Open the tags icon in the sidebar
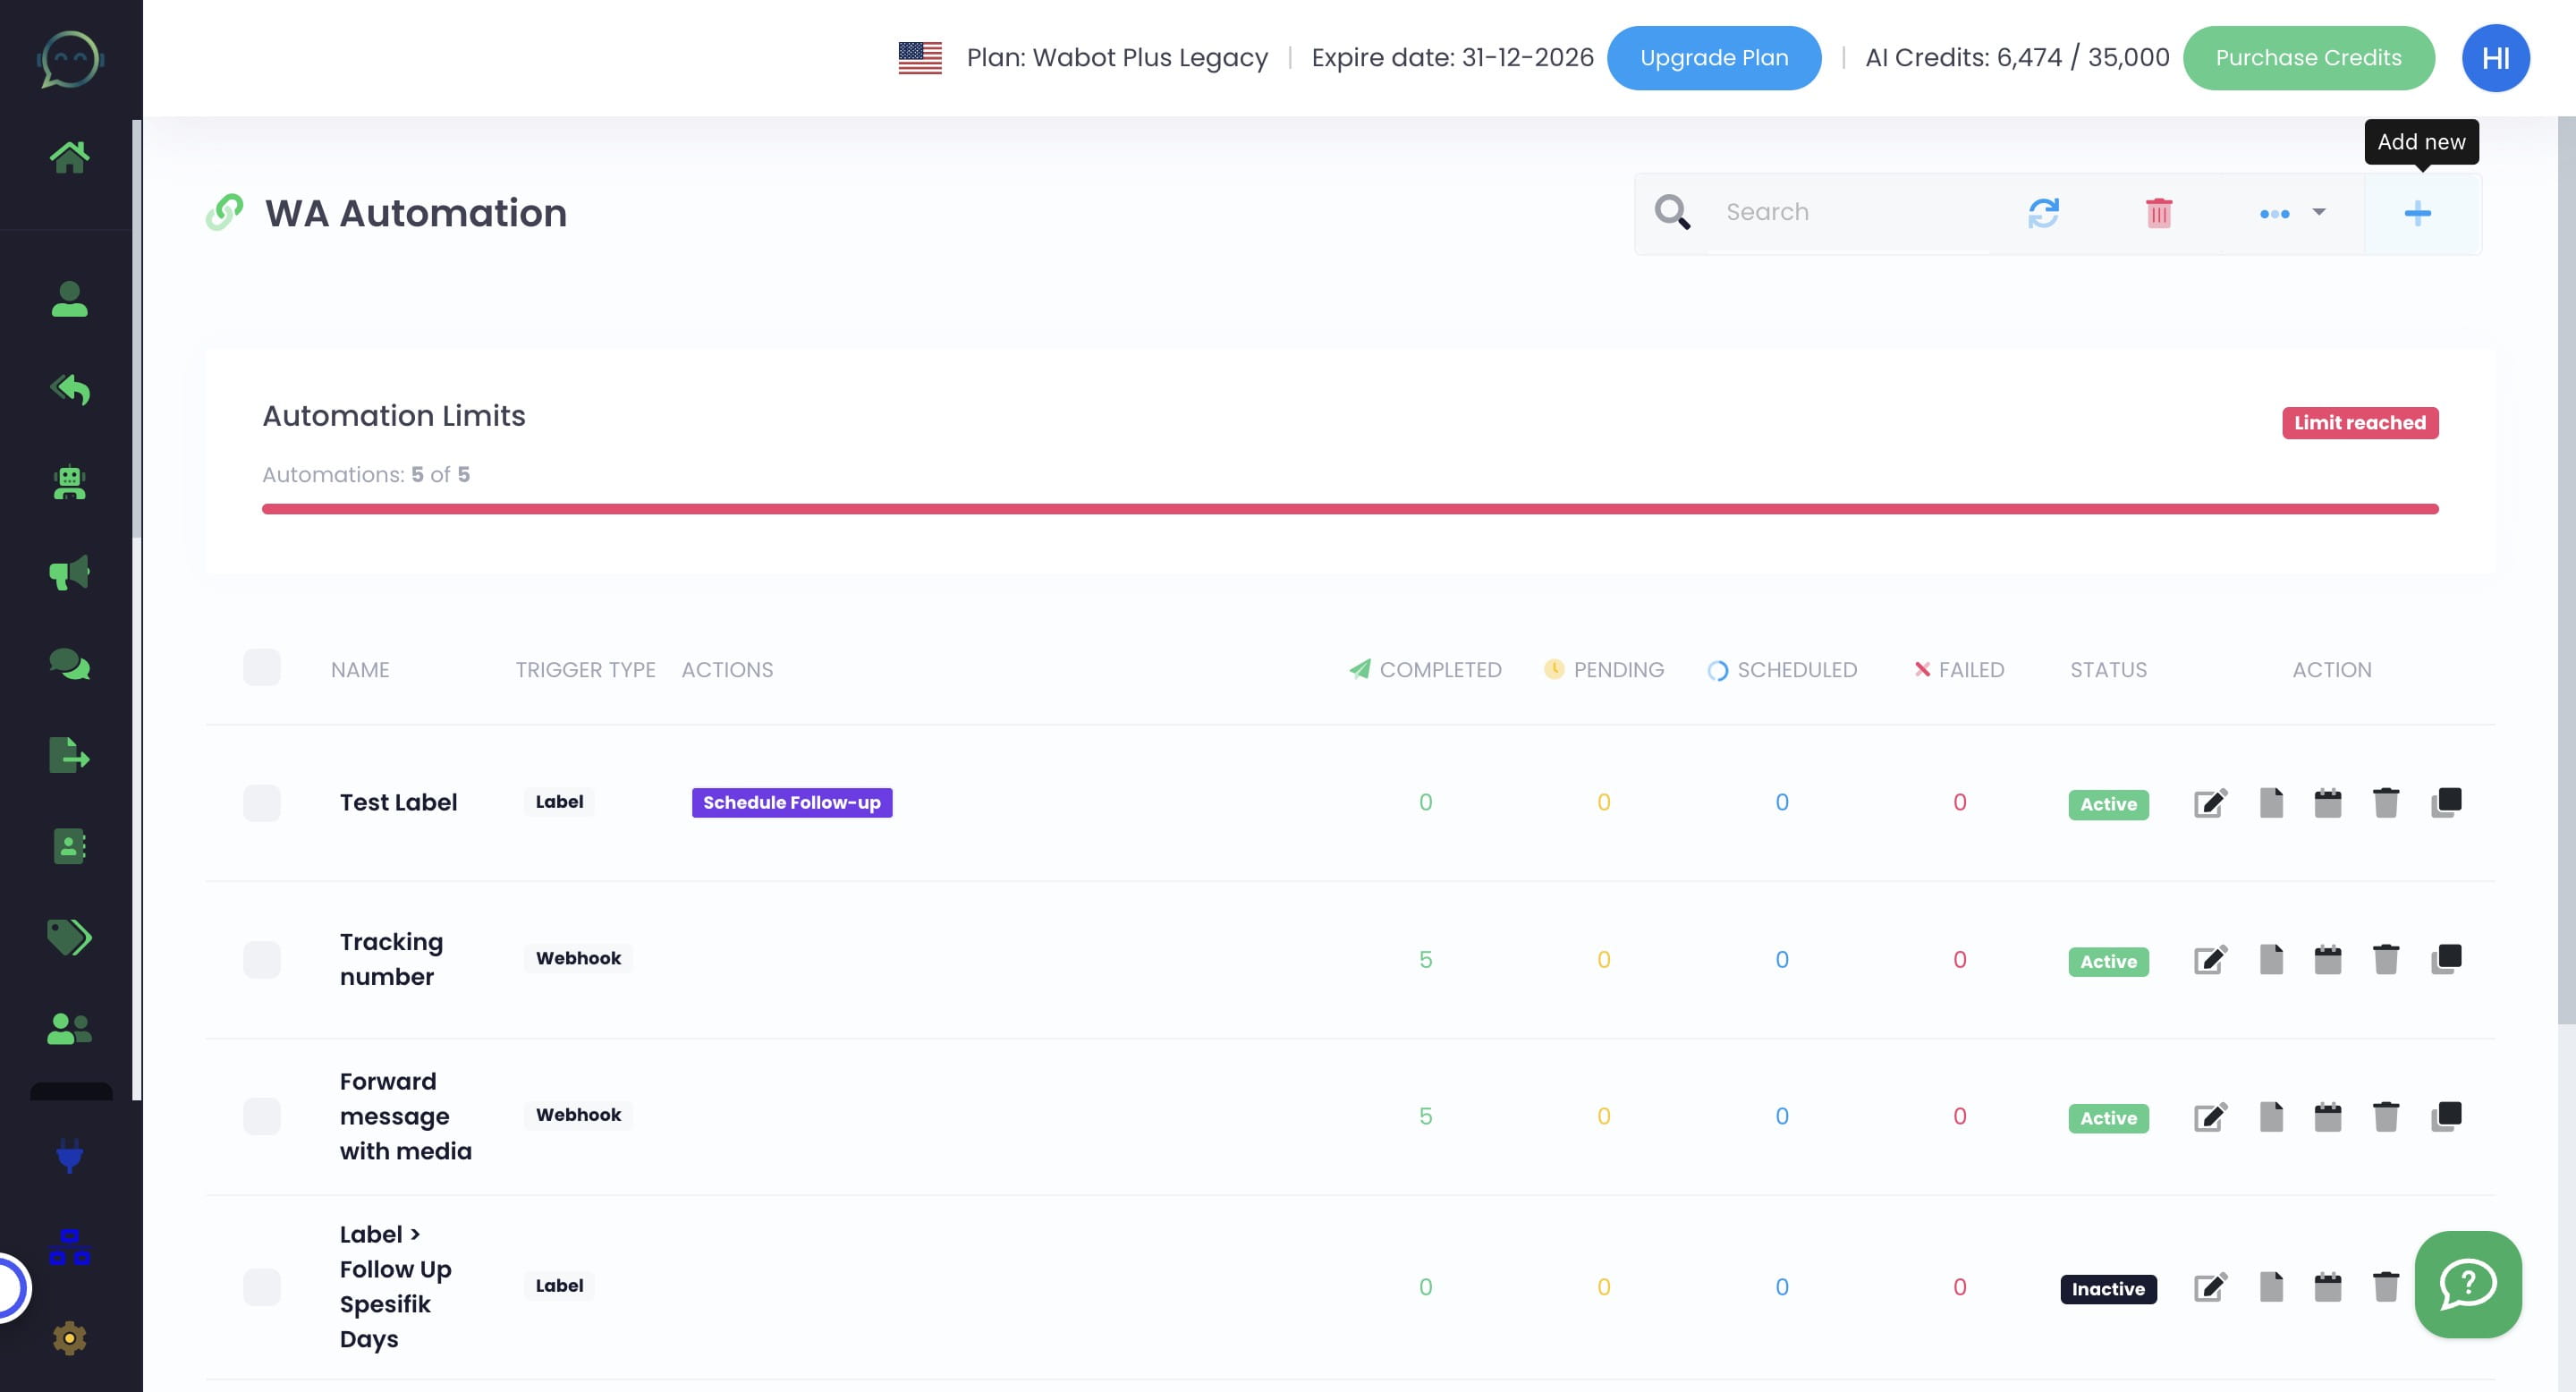Screen dimensions: 2576x1392 click(69, 937)
